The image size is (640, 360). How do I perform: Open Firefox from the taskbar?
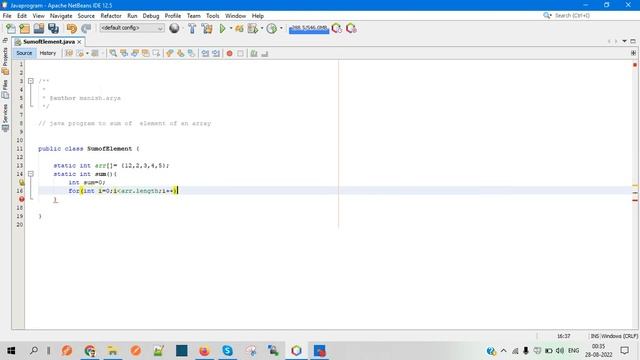click(x=204, y=351)
